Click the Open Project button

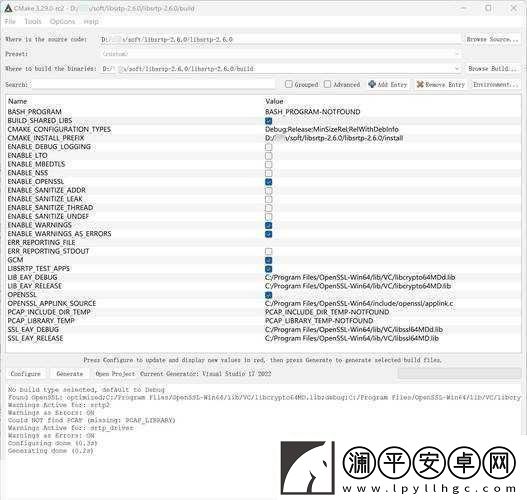click(x=115, y=374)
